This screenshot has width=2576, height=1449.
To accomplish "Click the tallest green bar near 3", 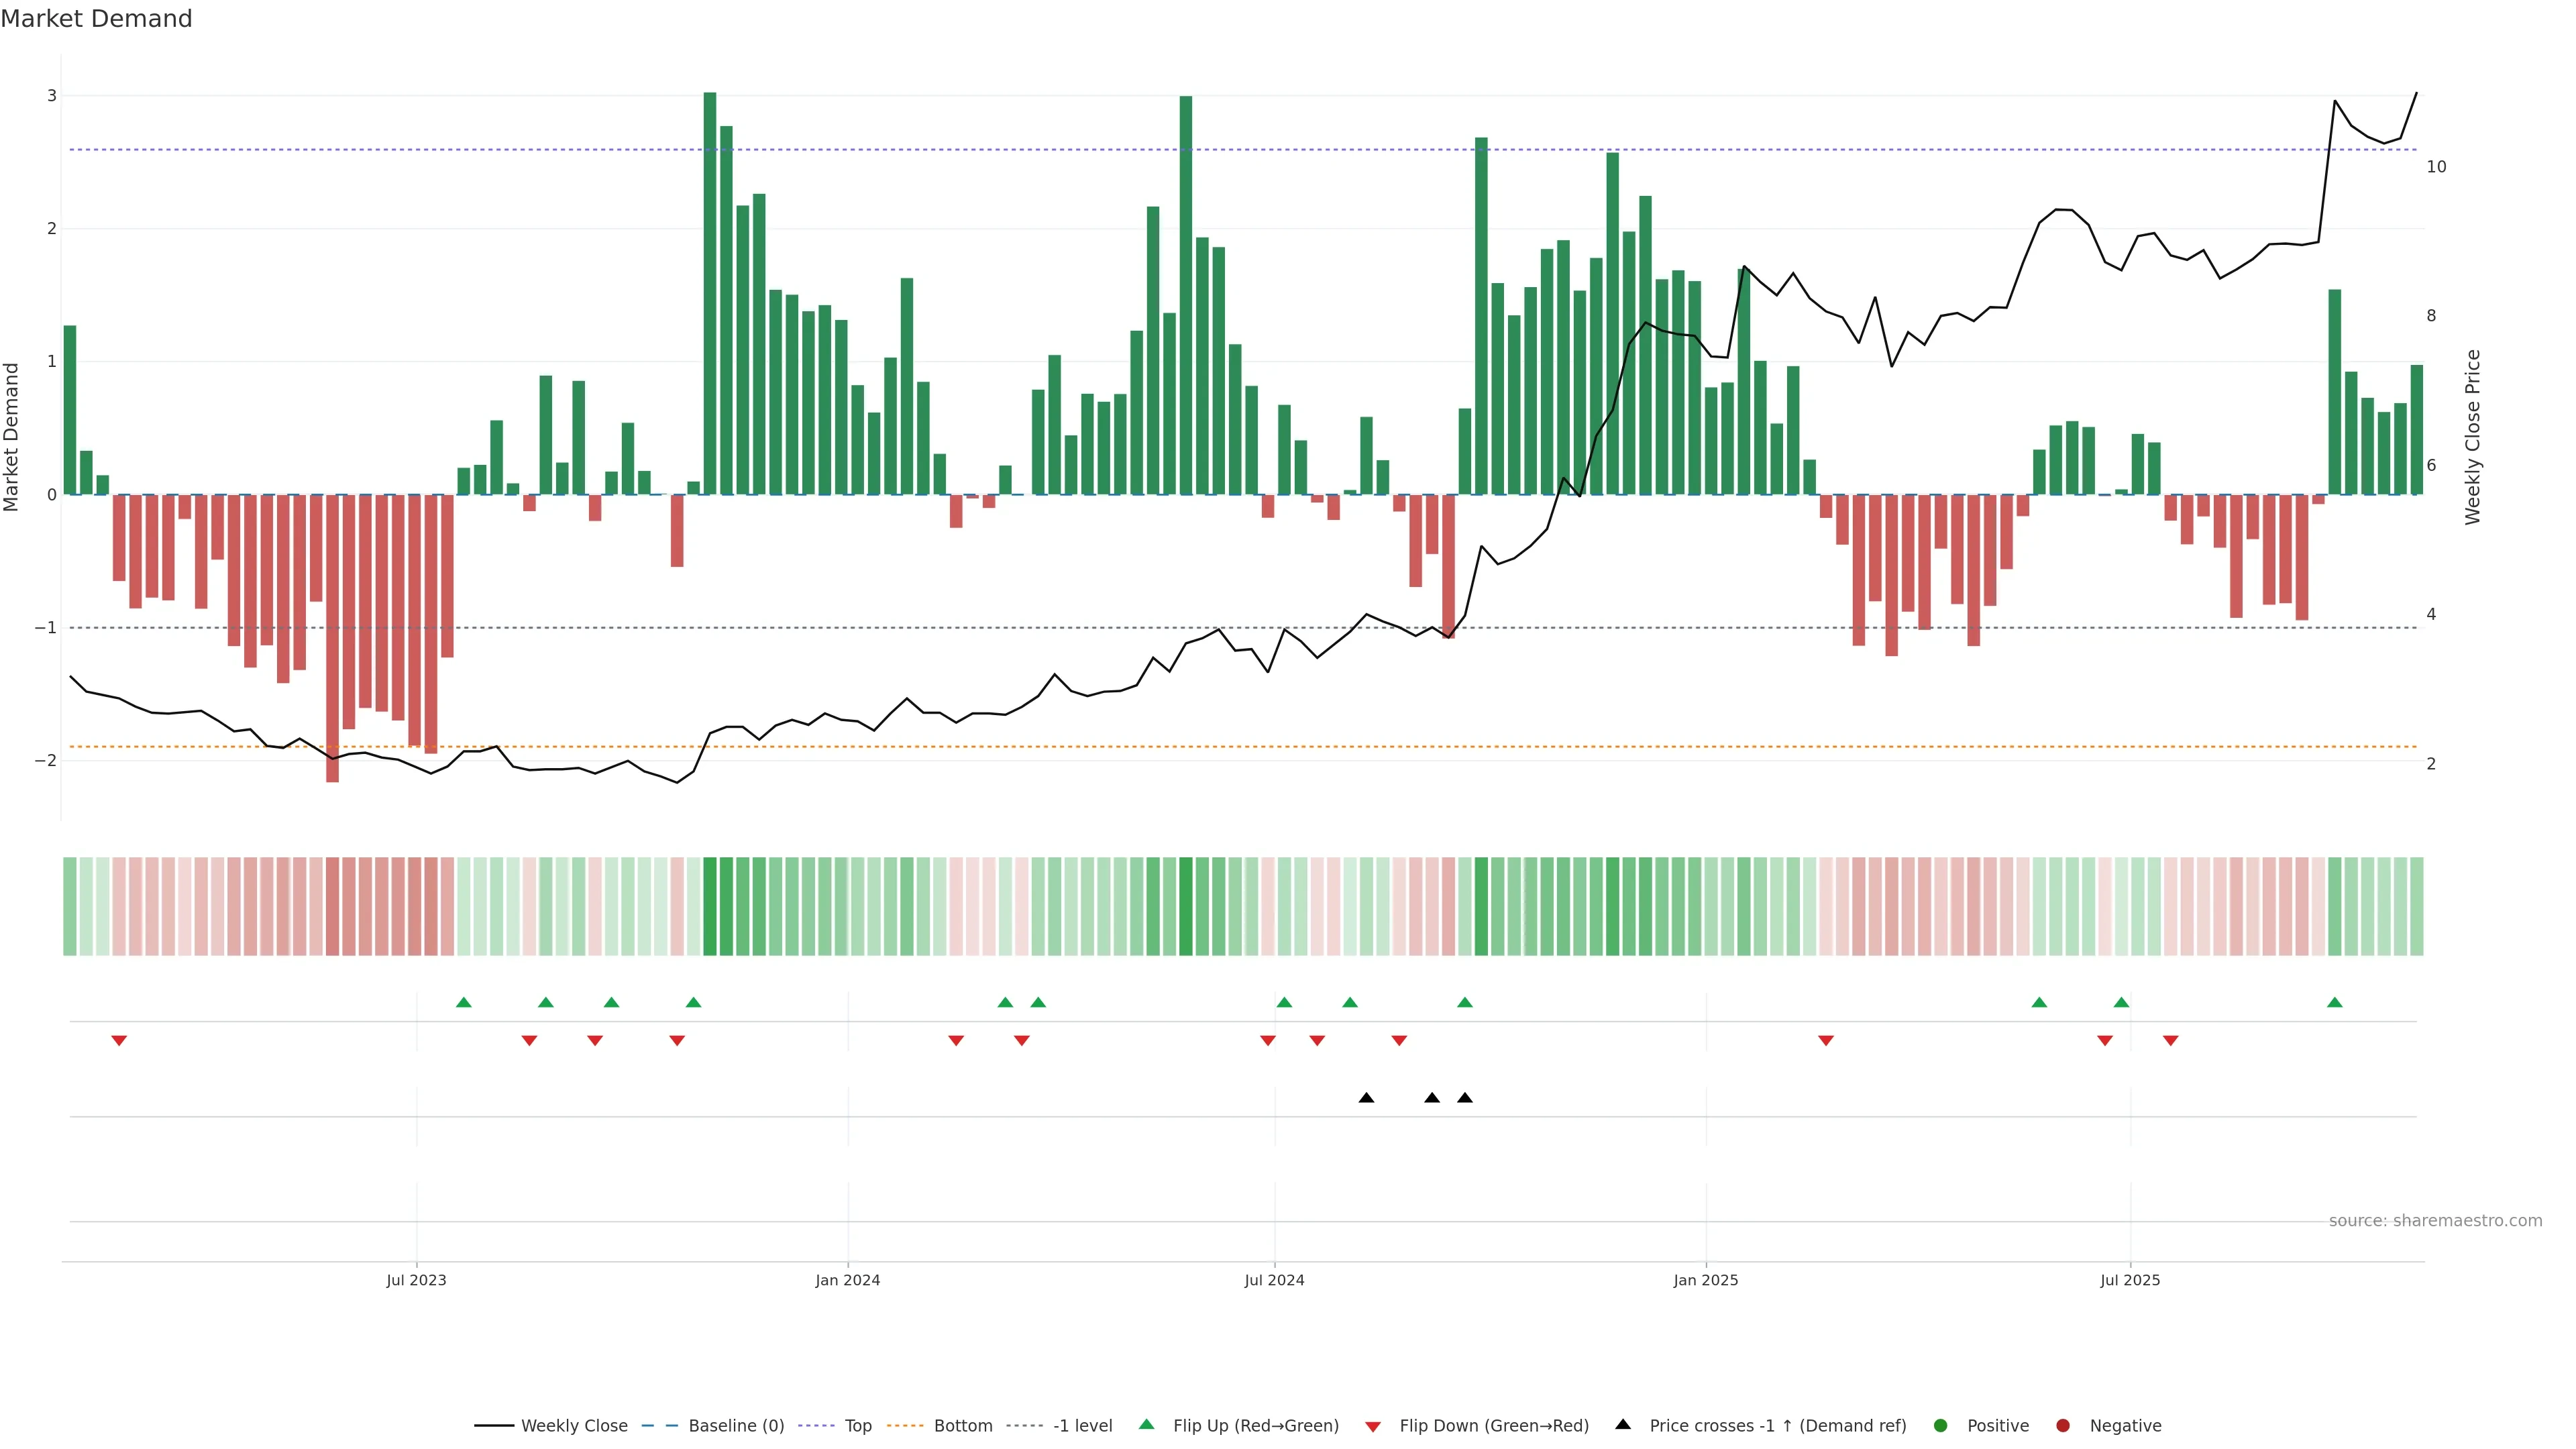I will (x=710, y=290).
